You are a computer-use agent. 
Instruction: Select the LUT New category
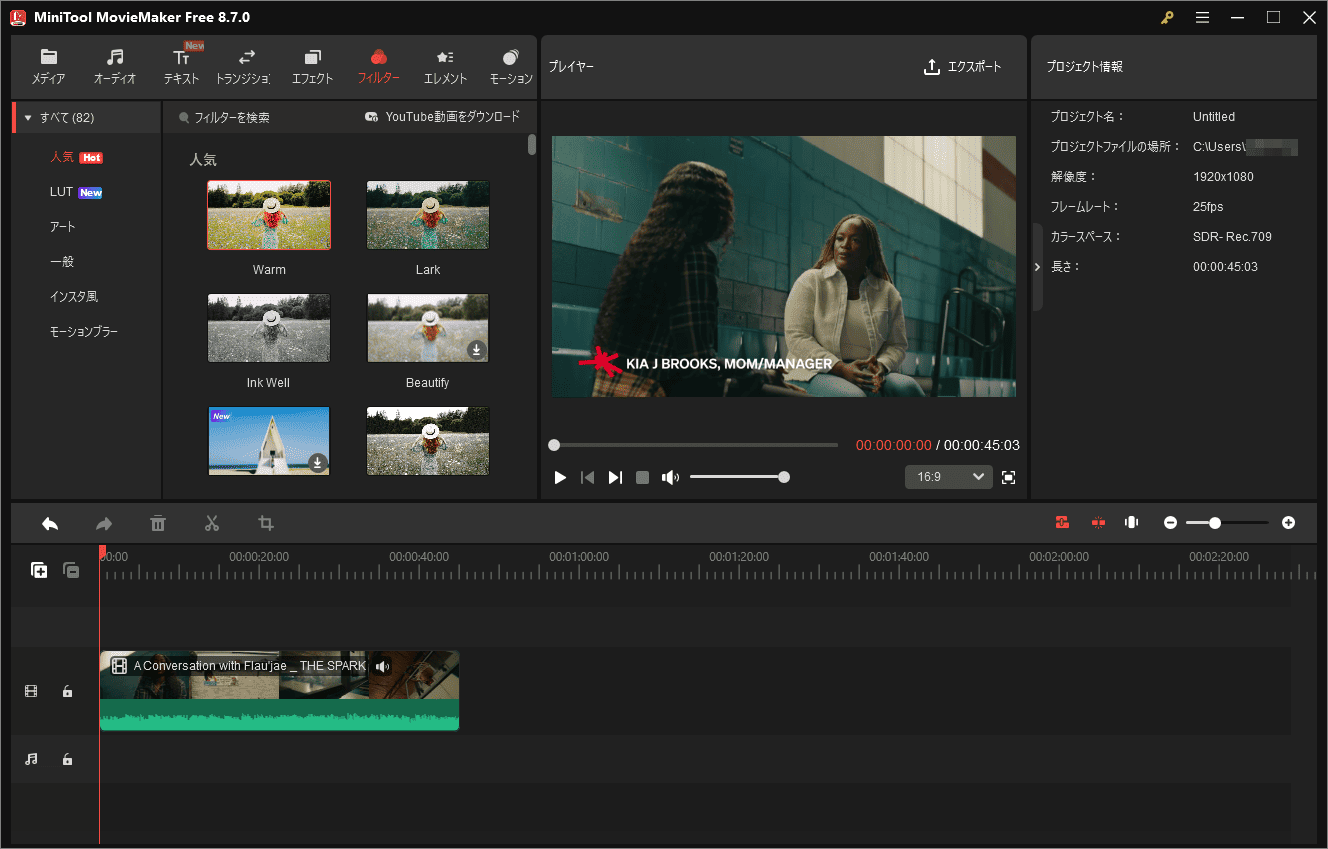(76, 192)
